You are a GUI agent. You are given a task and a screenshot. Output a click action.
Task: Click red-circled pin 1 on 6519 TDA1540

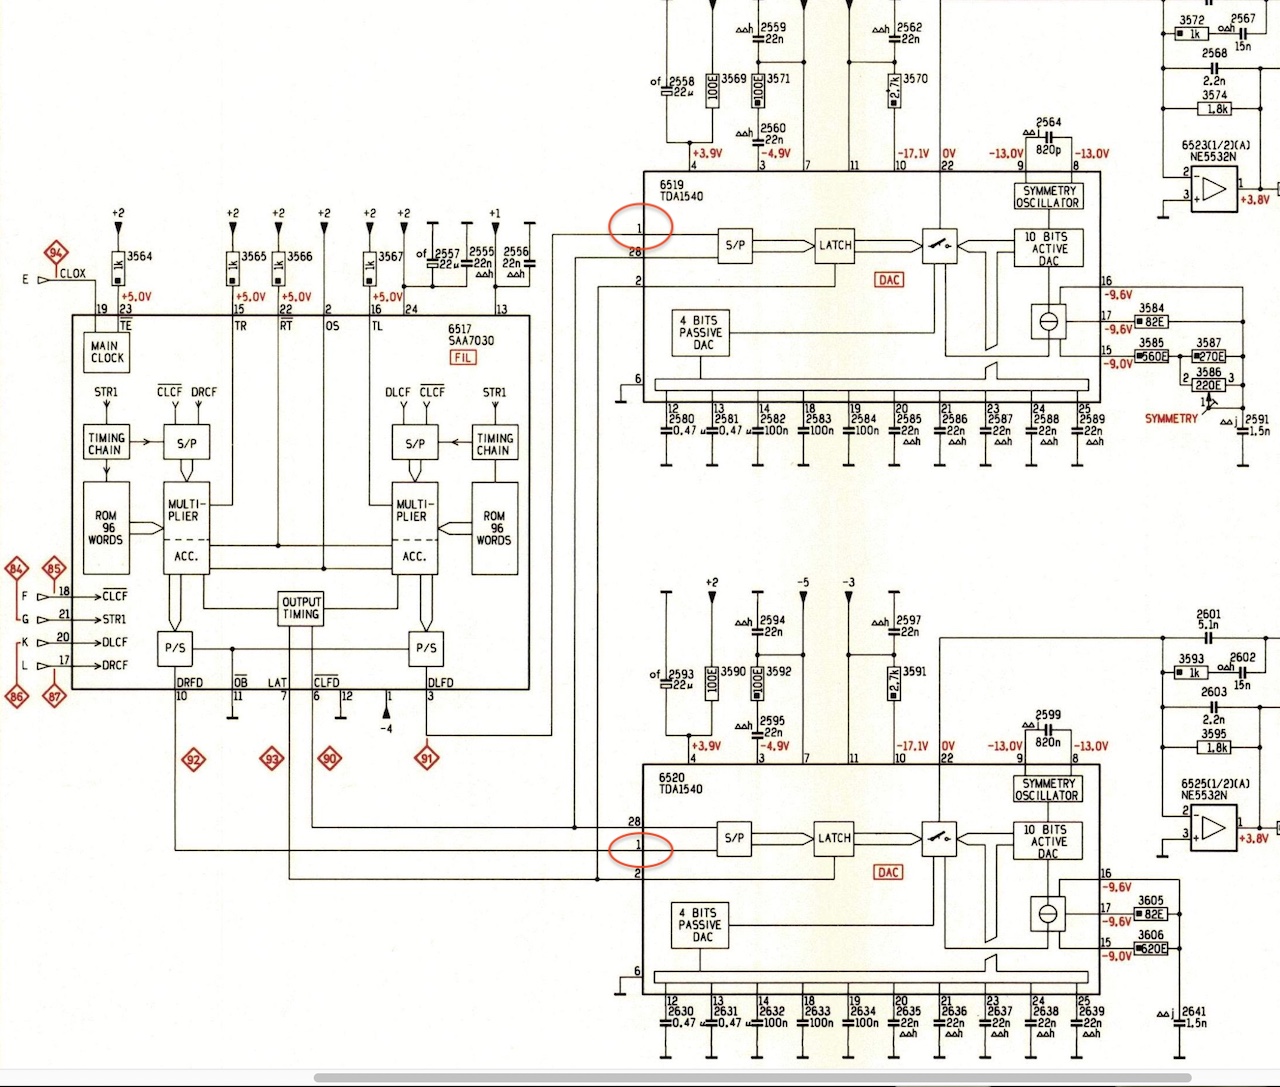click(640, 225)
